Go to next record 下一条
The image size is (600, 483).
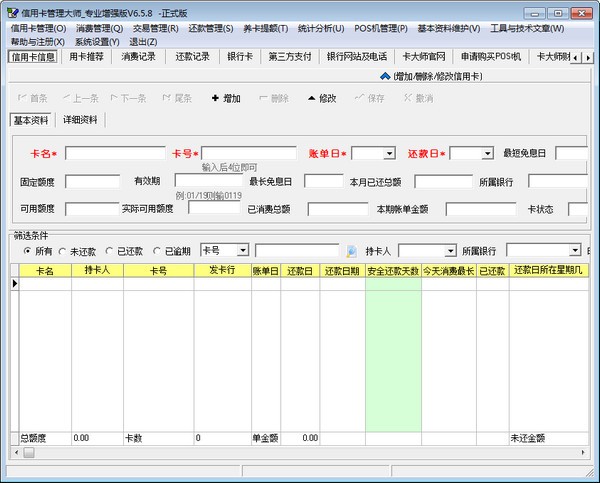[129, 98]
